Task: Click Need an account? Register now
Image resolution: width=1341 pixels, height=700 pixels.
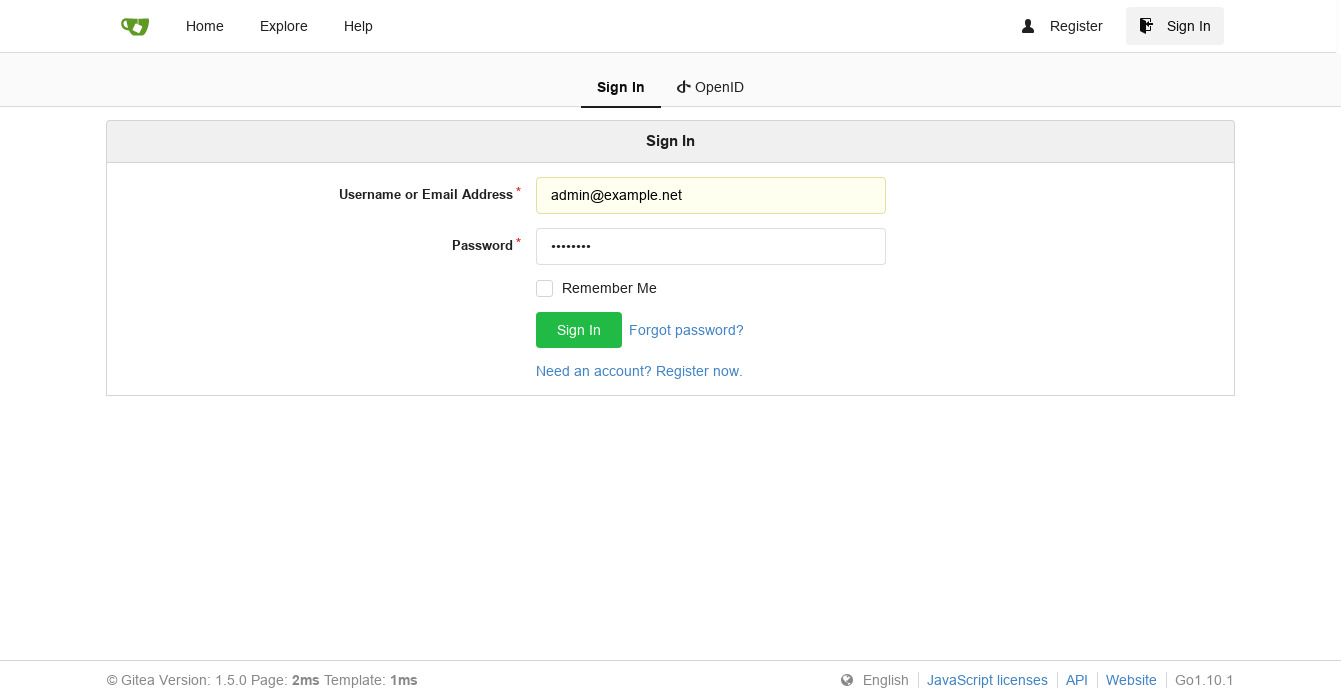Action: coord(639,371)
